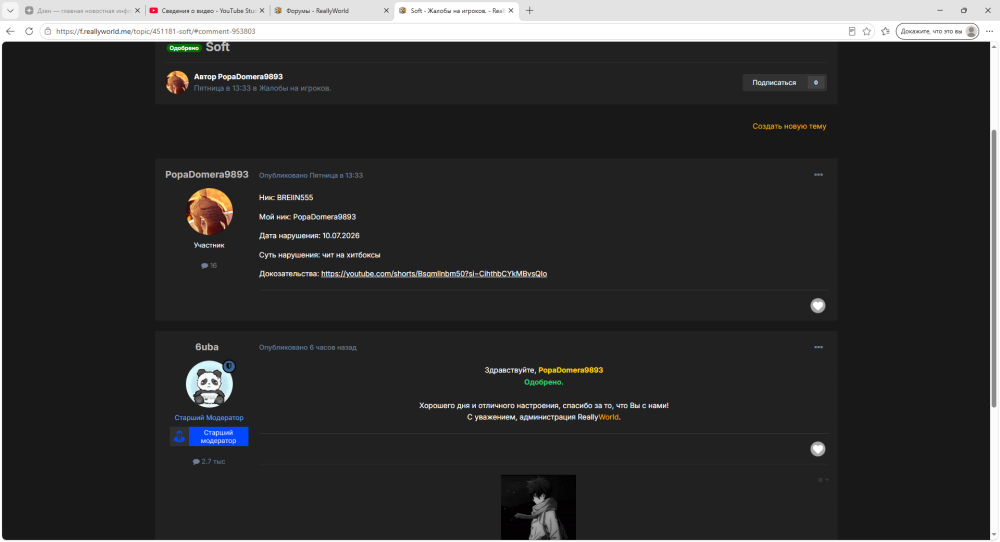Go back using the browser back arrow
The height and width of the screenshot is (542, 1000).
click(10, 31)
